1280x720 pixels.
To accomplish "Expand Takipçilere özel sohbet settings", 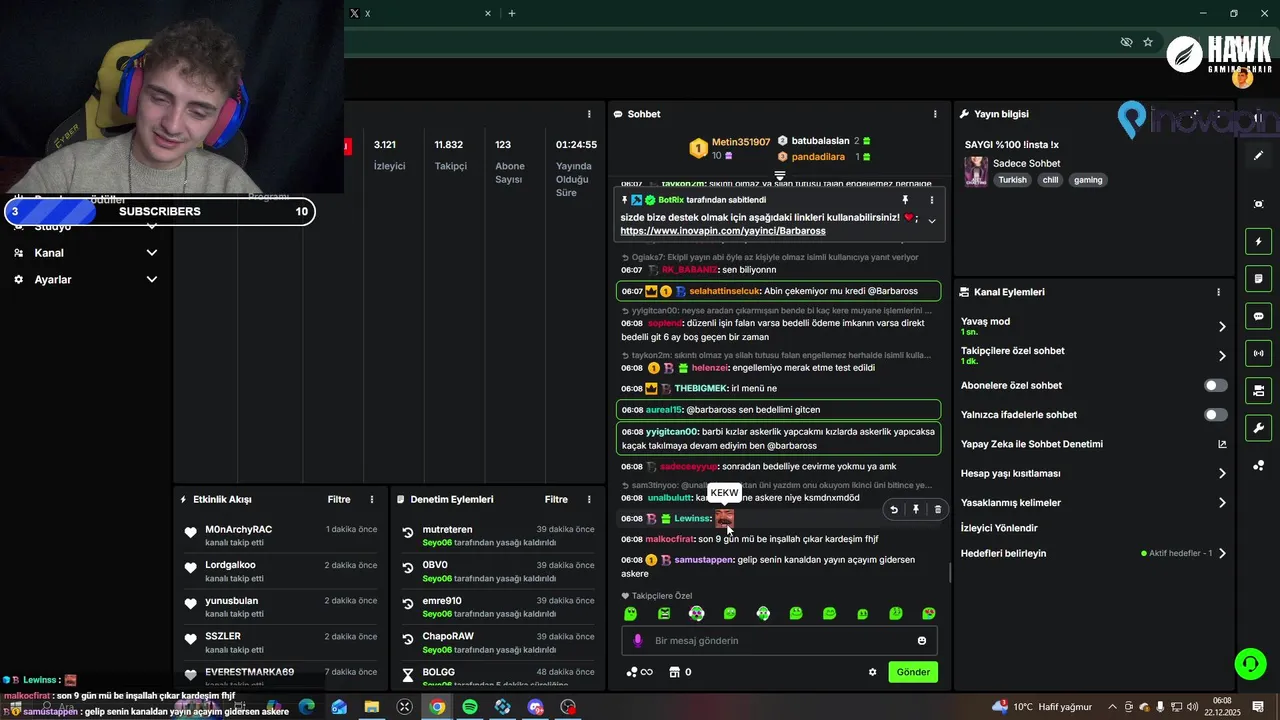I will coord(1222,356).
